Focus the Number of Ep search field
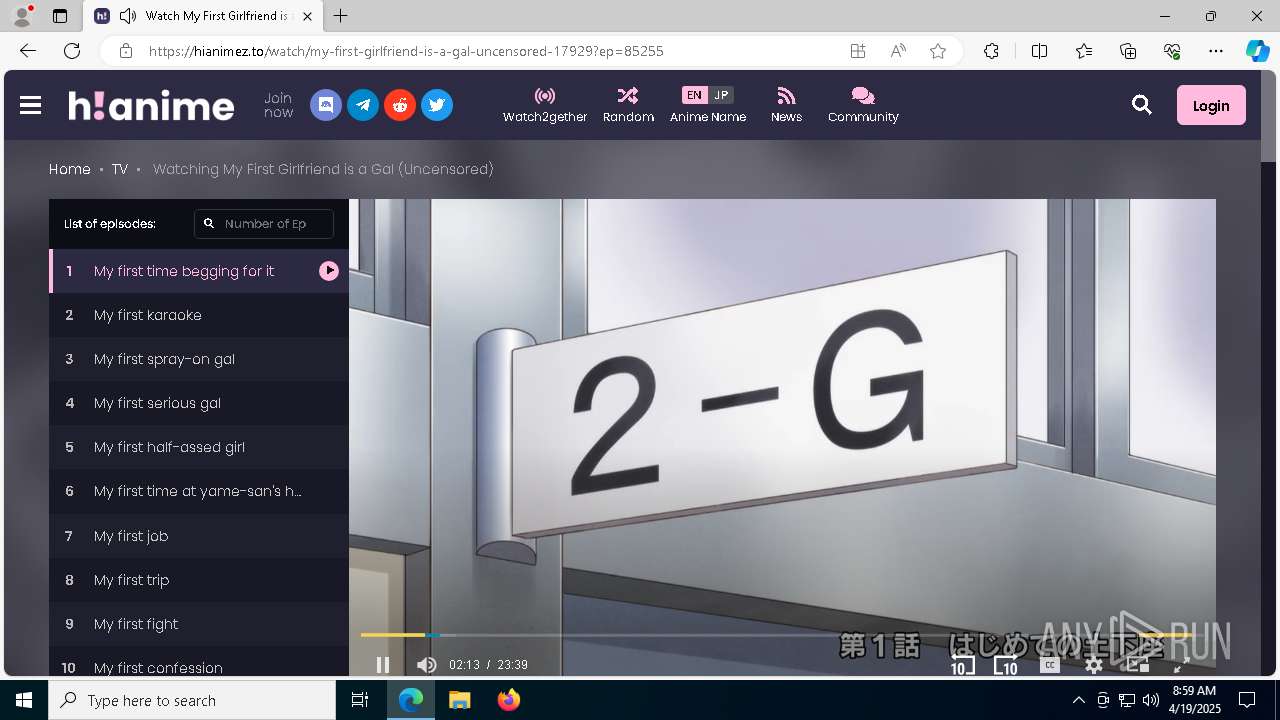Image resolution: width=1280 pixels, height=720 pixels. point(264,224)
